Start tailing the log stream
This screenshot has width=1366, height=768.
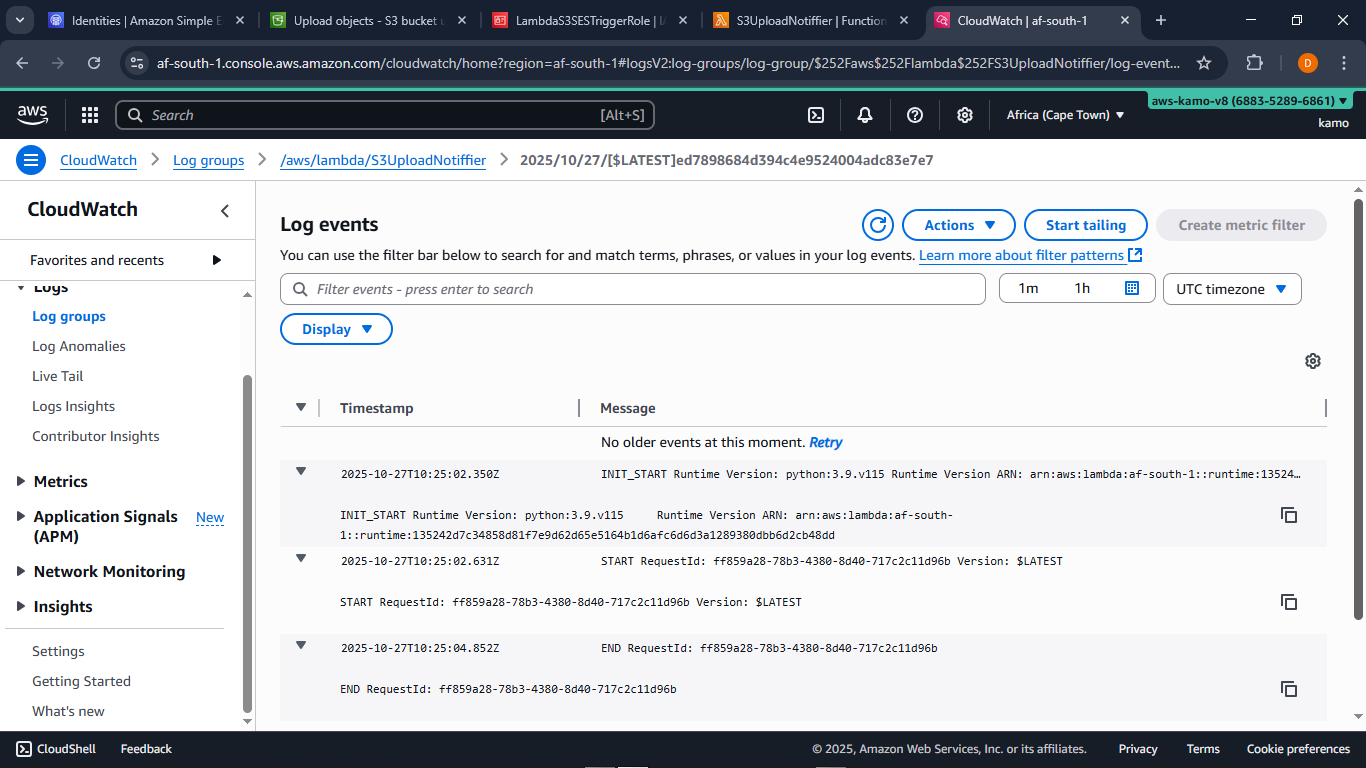[x=1085, y=225]
